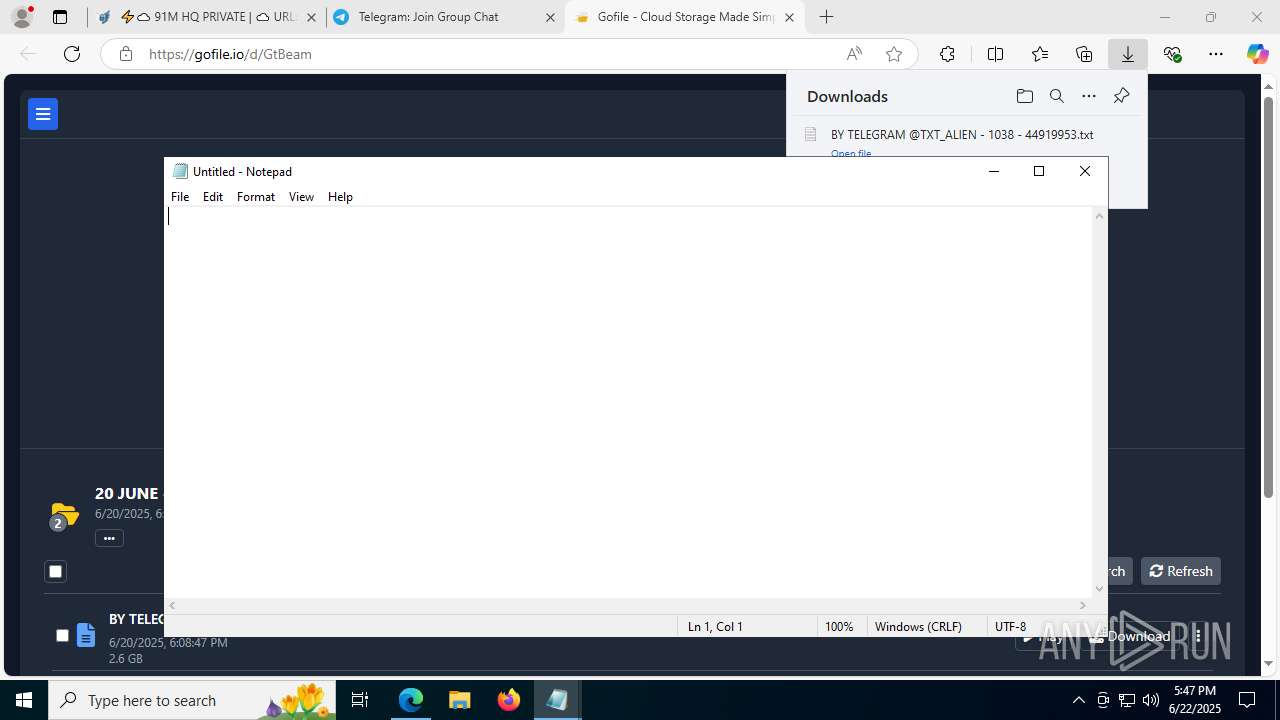Click Ln 1, Col 1 status text

click(x=715, y=626)
